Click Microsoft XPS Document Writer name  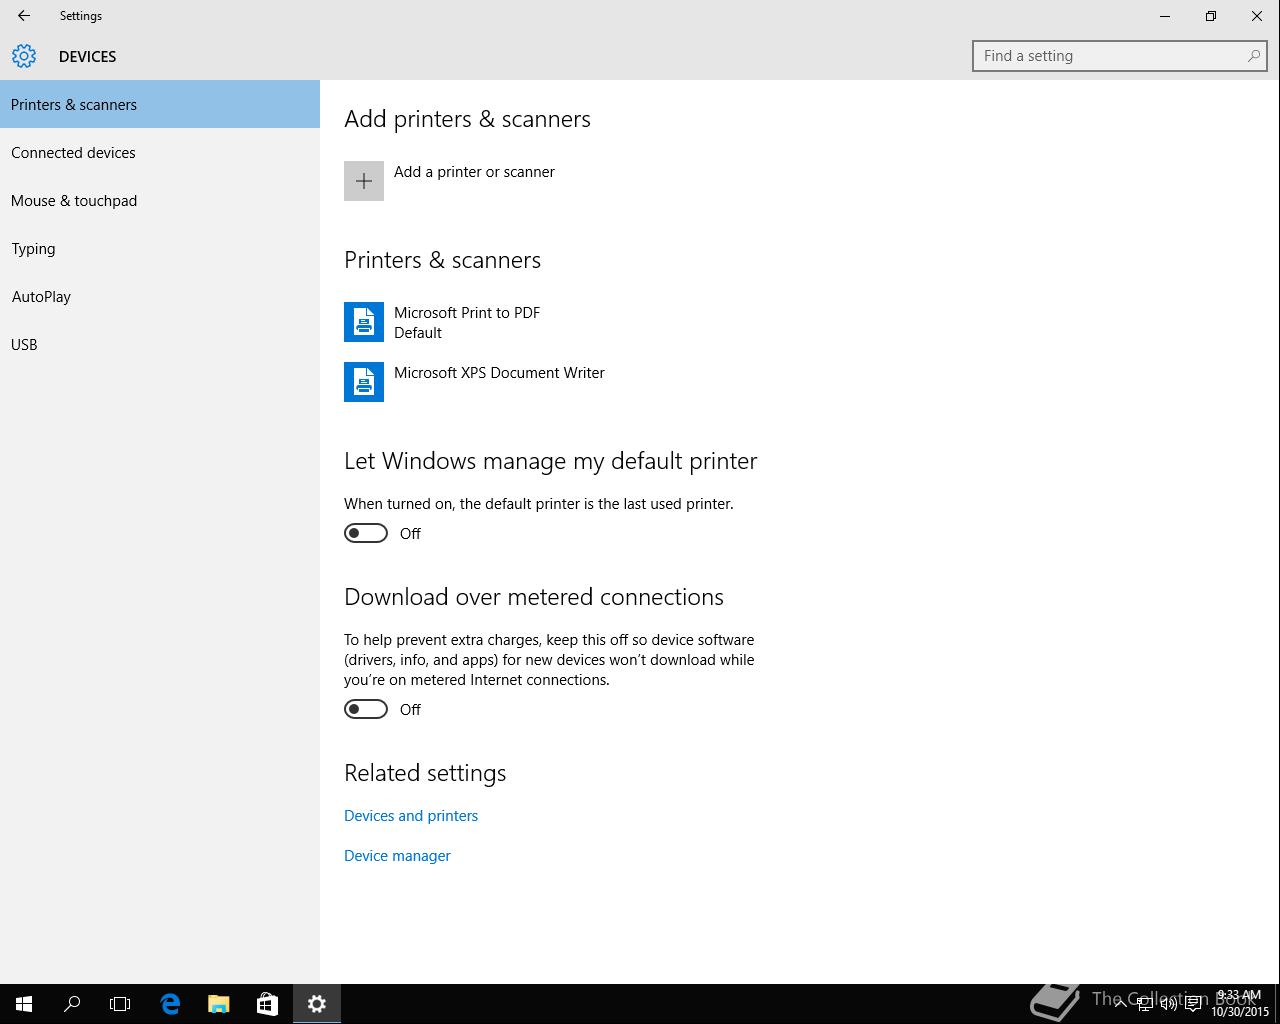click(x=499, y=373)
